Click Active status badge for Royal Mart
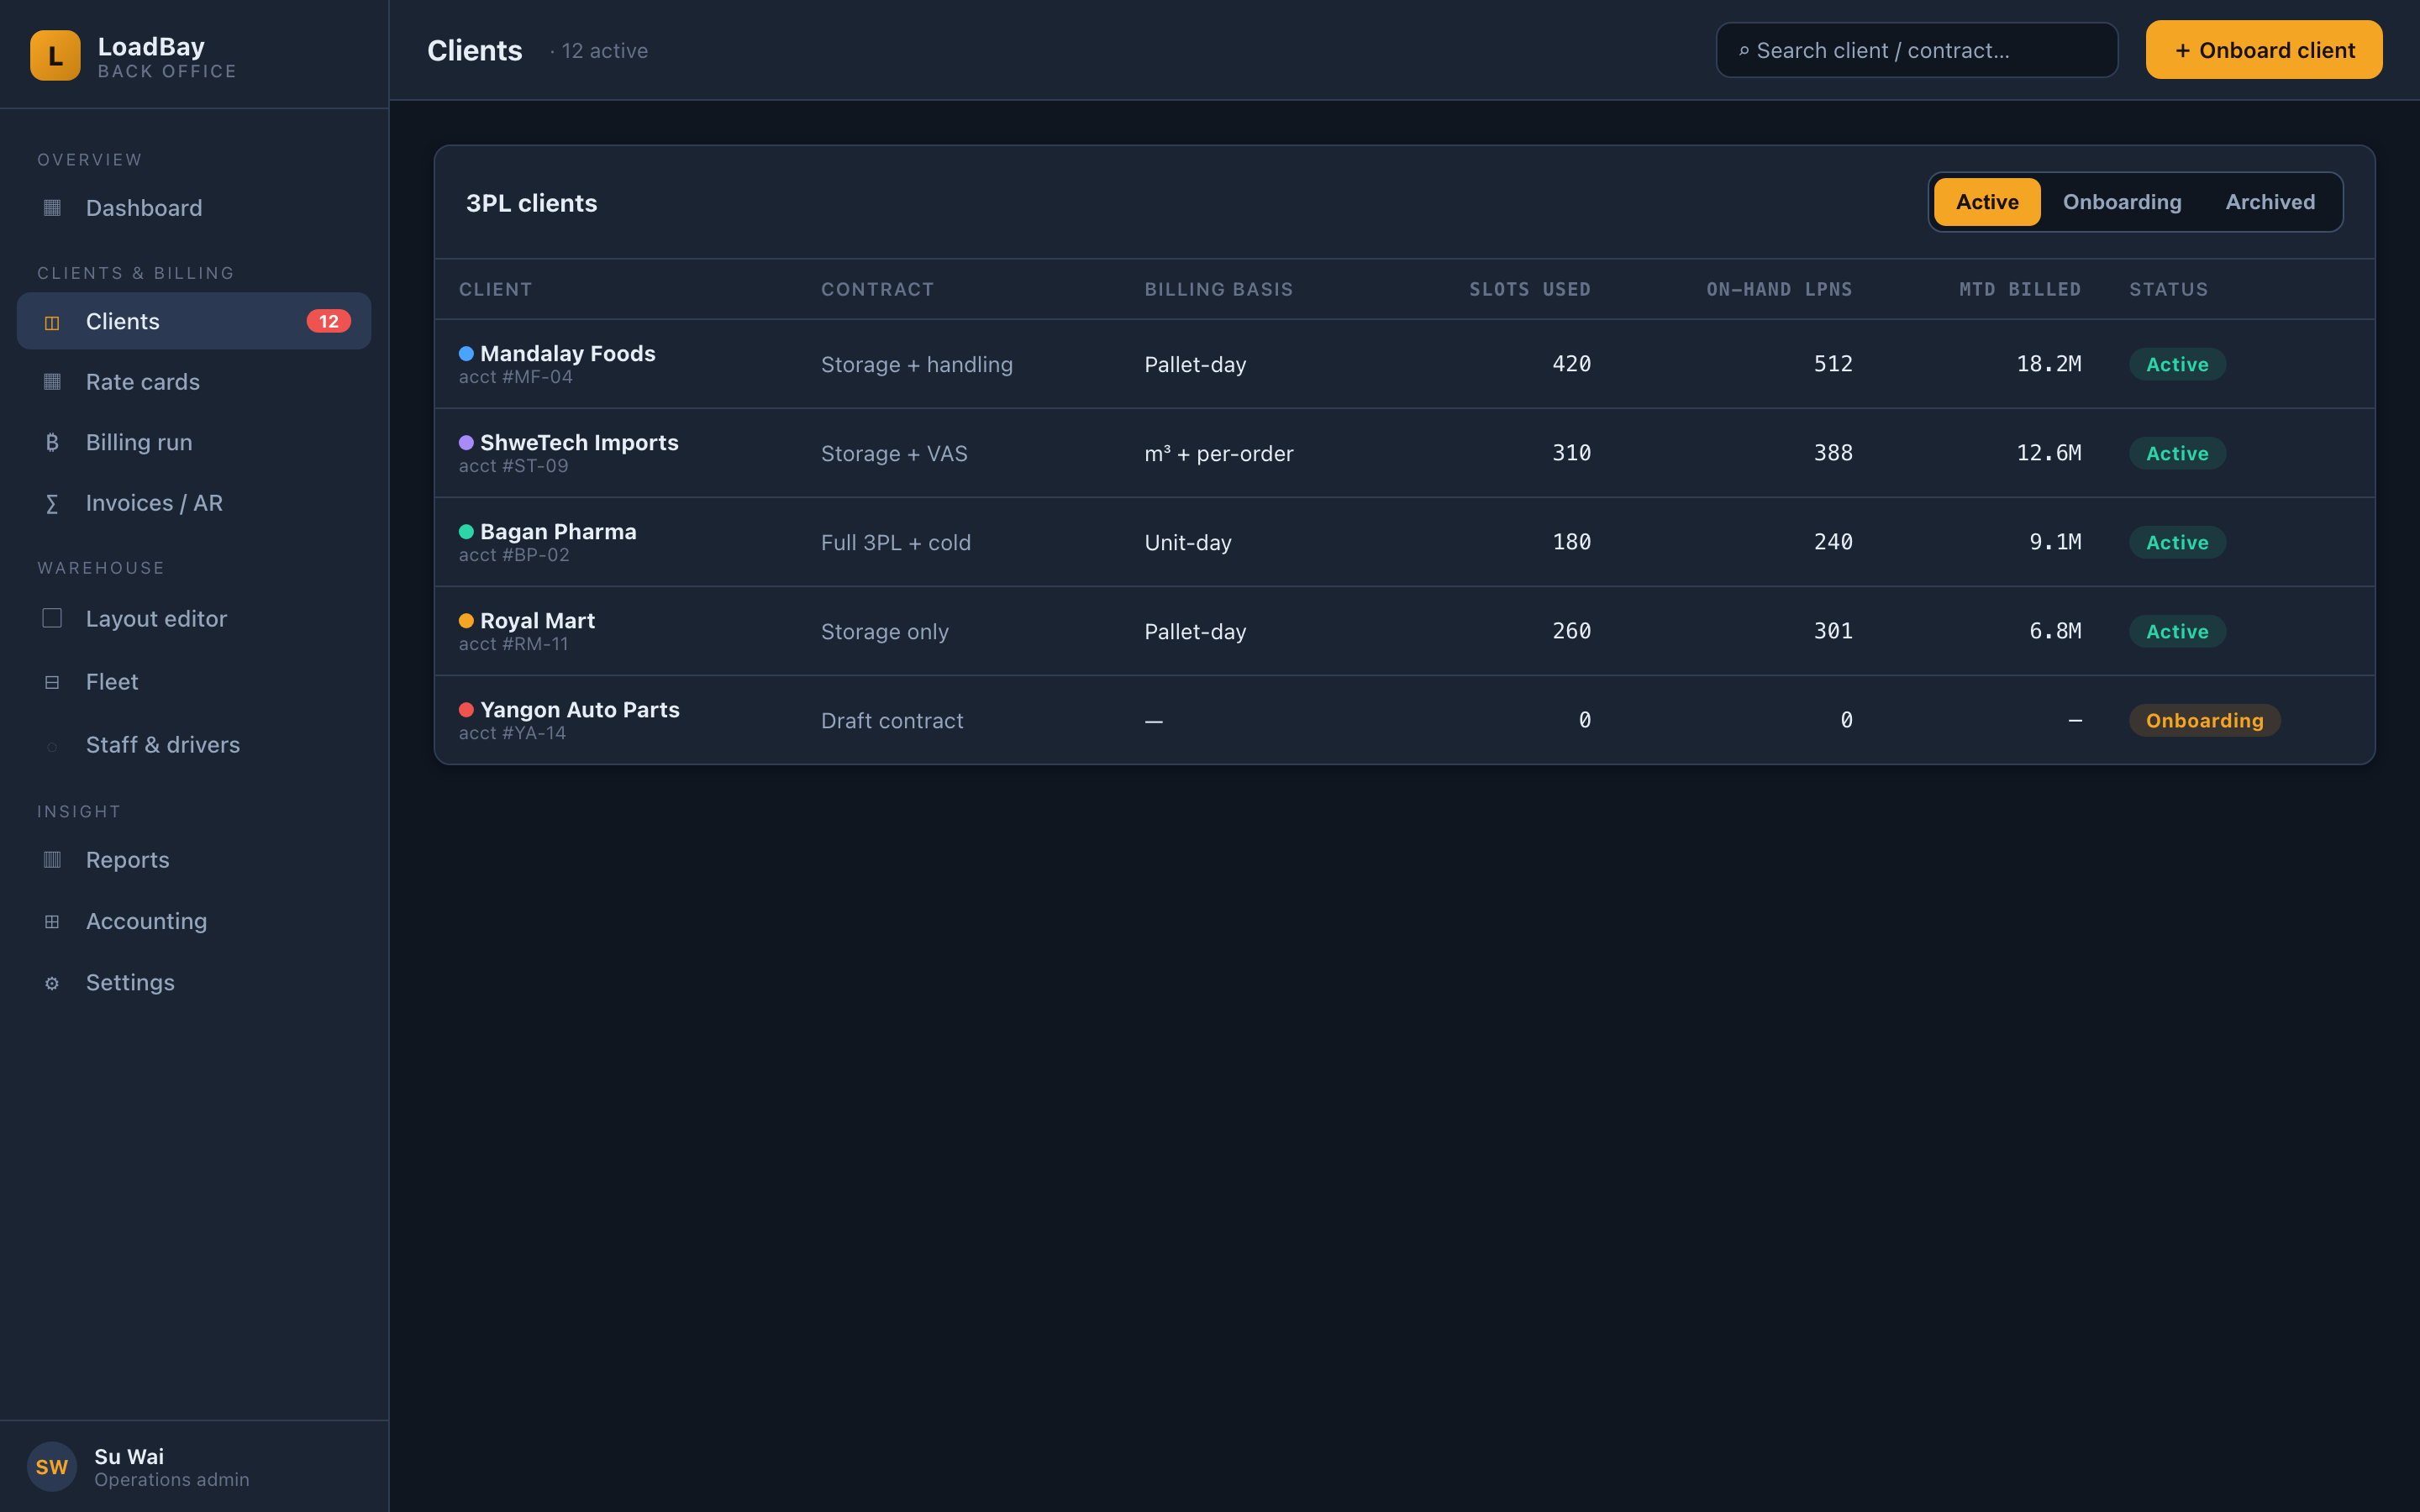The height and width of the screenshot is (1512, 2420). (2177, 631)
